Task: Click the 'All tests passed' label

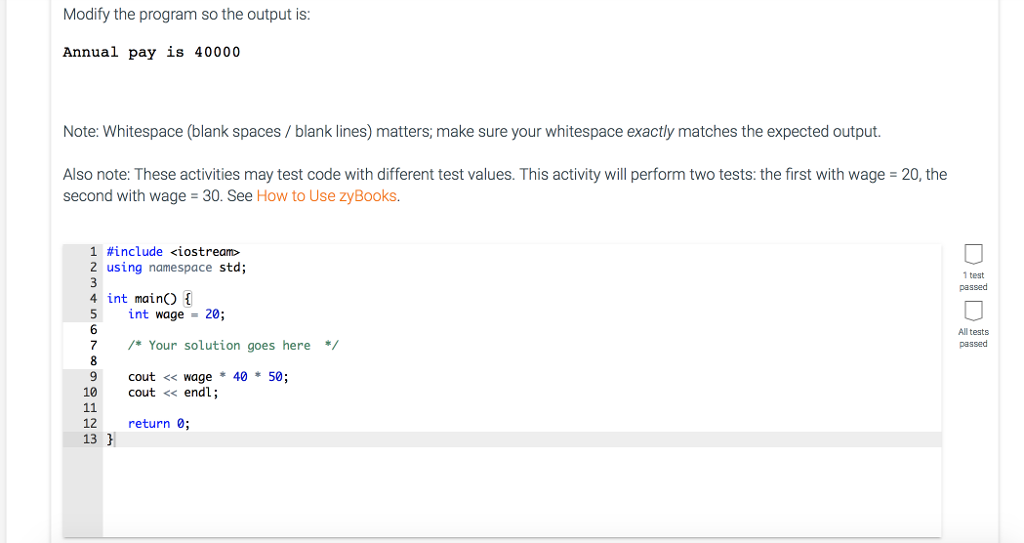Action: [973, 338]
